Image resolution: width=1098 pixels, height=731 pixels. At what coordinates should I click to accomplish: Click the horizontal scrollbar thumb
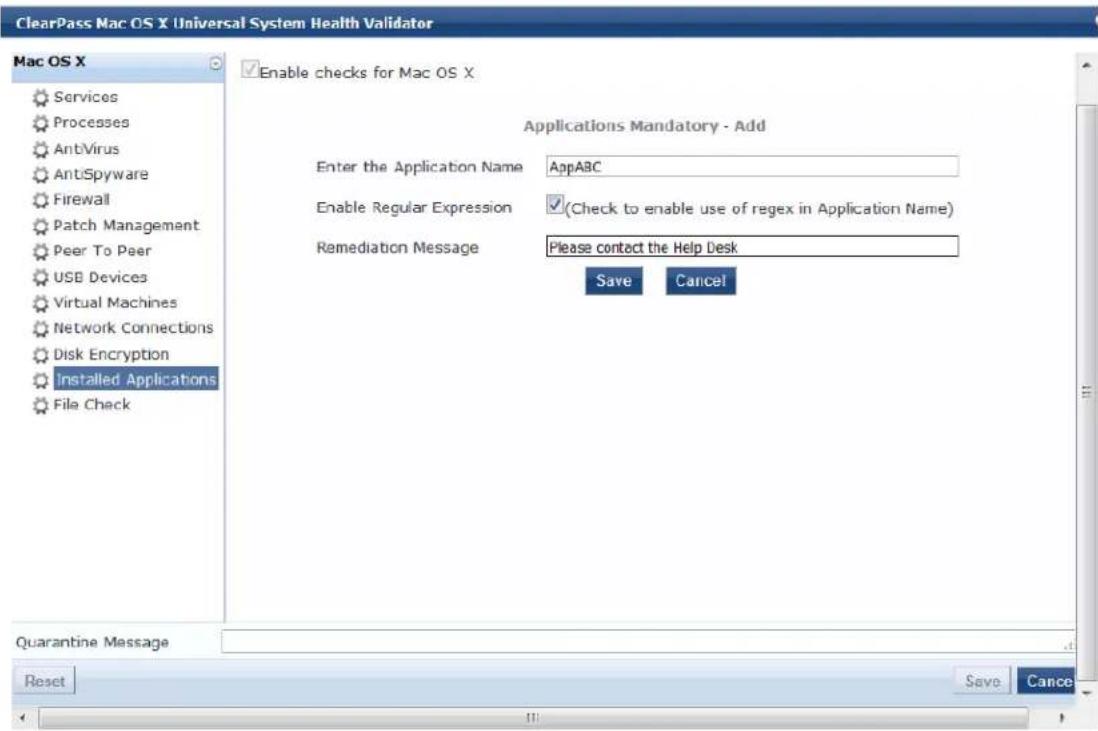pyautogui.click(x=533, y=718)
